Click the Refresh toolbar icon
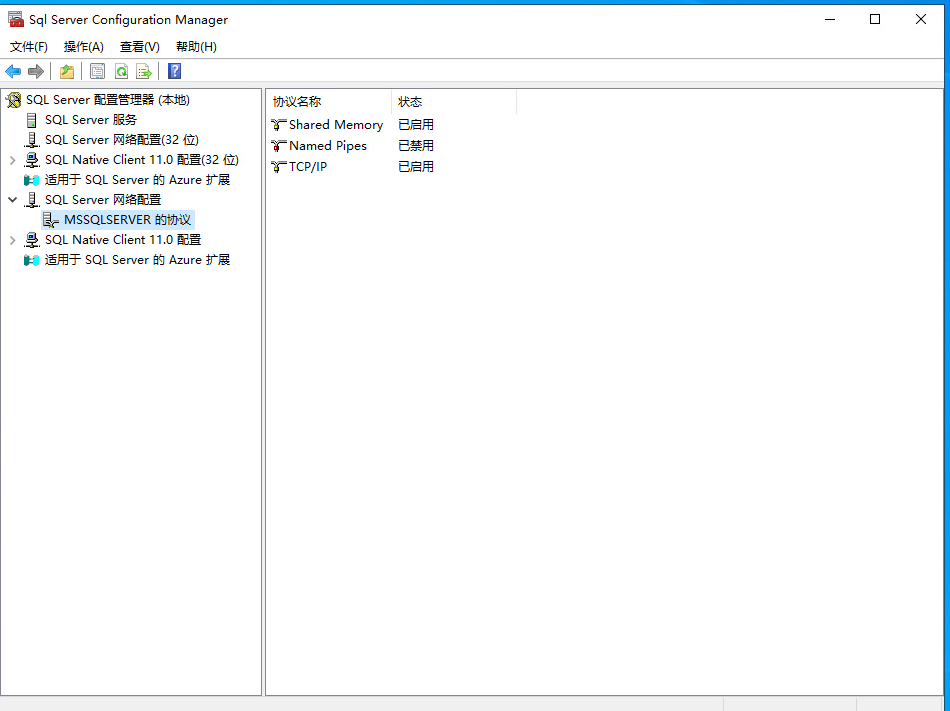 (121, 71)
